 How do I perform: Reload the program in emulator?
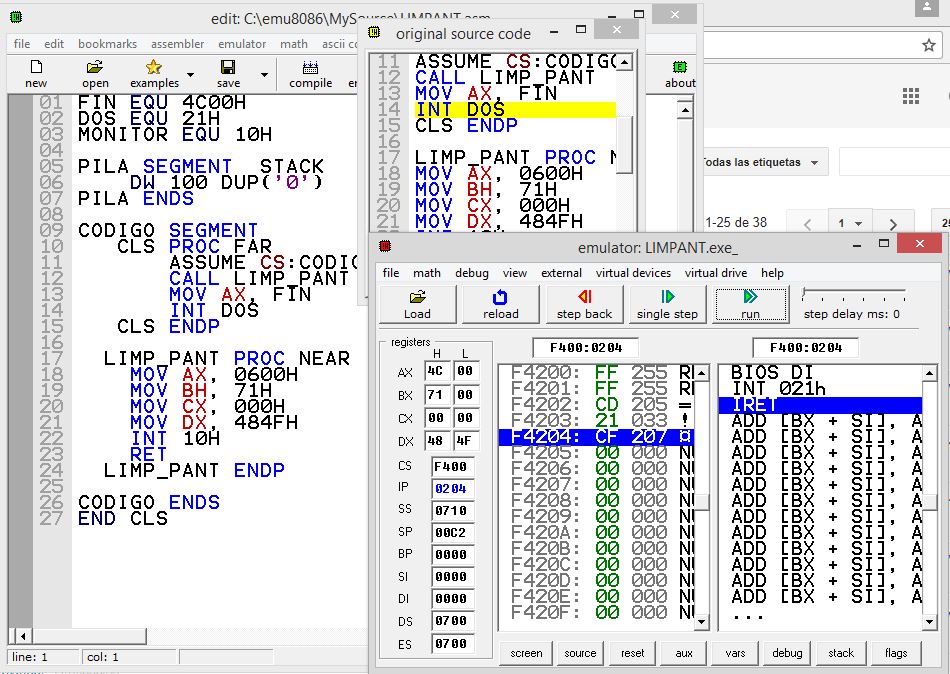[x=500, y=304]
